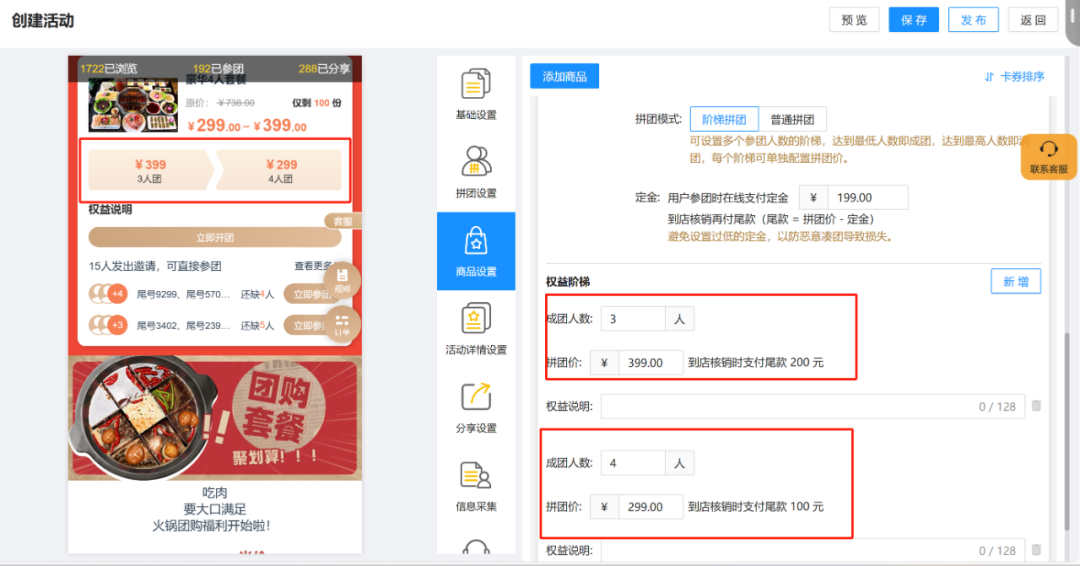Click the 发布 button
Viewport: 1080px width, 566px height.
pos(973,20)
